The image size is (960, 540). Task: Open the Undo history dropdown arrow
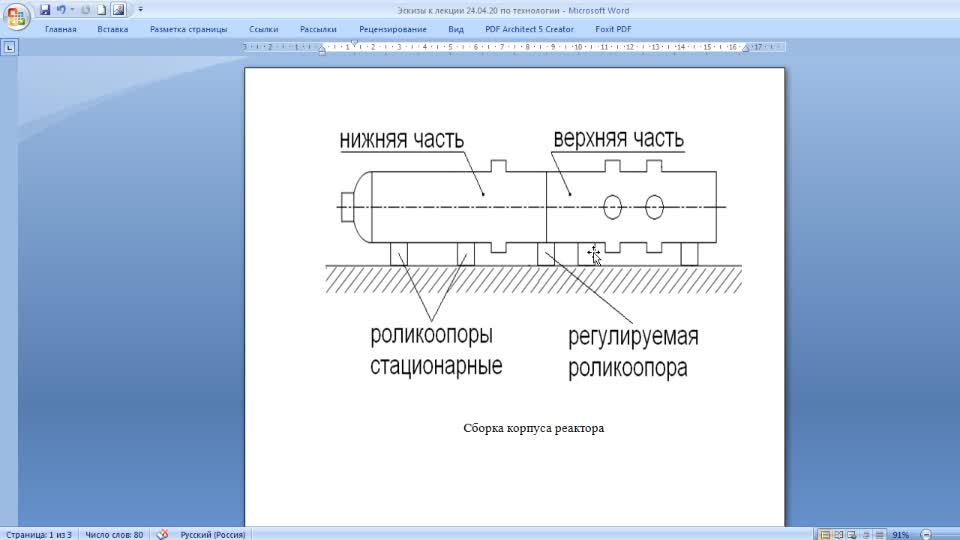click(x=72, y=10)
